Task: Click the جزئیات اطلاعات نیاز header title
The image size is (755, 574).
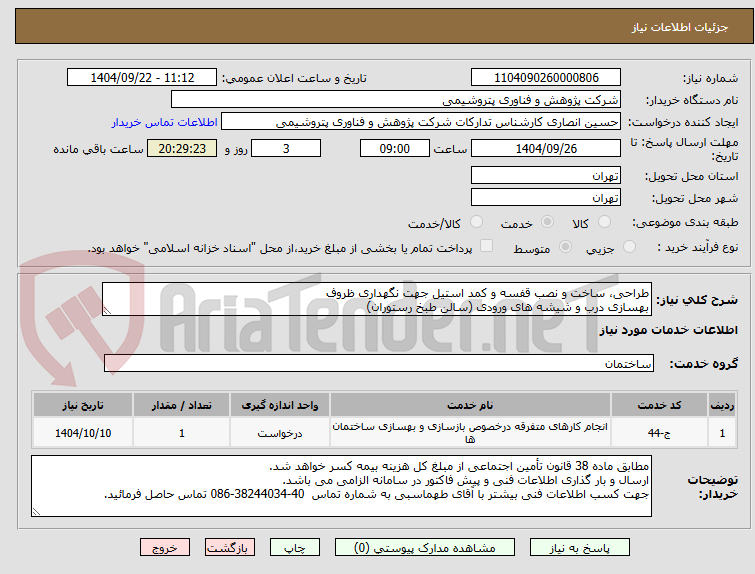Action: 680,27
